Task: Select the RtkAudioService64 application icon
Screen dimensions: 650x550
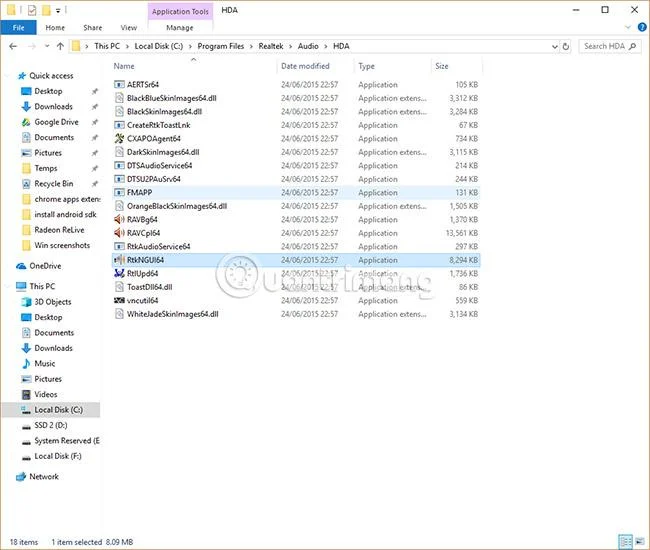Action: pyautogui.click(x=119, y=246)
